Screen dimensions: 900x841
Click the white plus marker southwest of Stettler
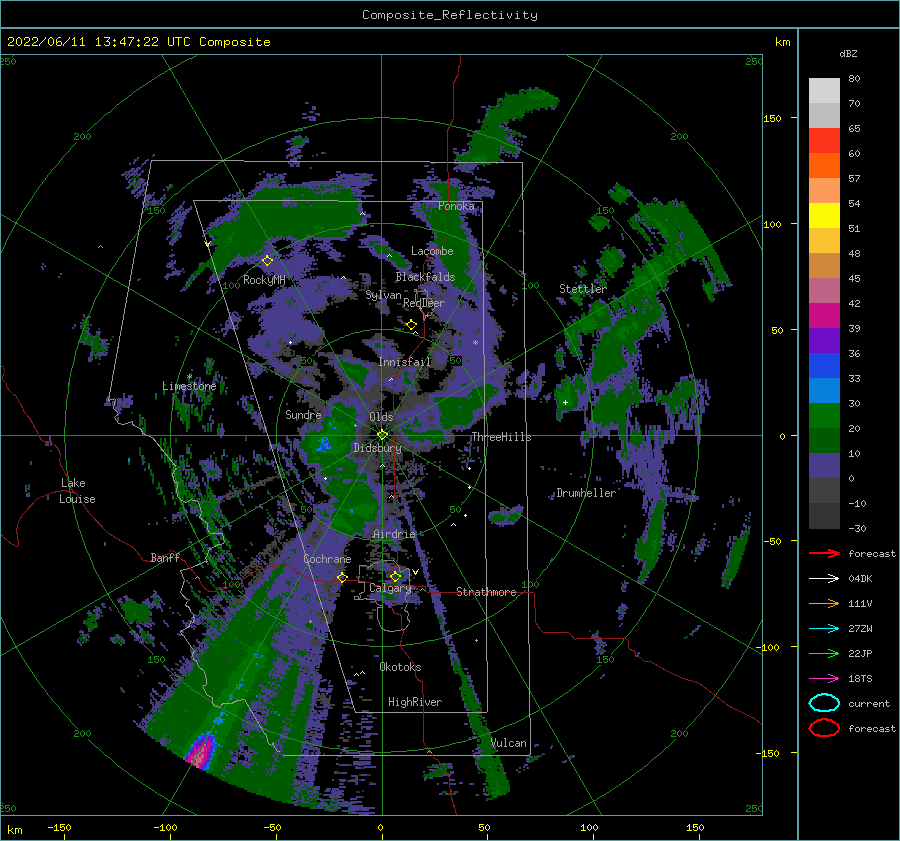tap(565, 402)
